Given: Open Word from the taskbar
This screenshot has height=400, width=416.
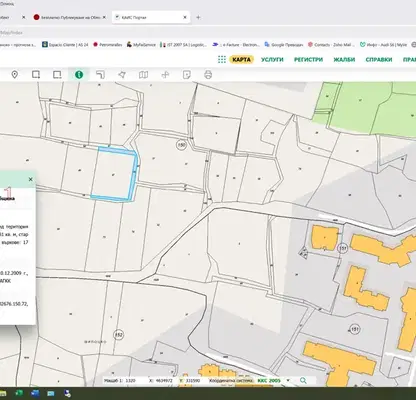Looking at the screenshot, I should point(35,394).
